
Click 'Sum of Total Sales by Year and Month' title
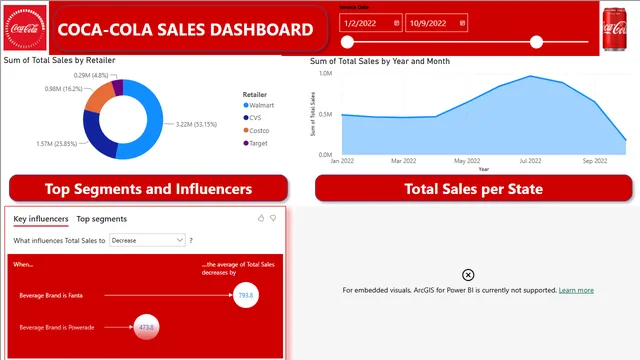(x=380, y=61)
